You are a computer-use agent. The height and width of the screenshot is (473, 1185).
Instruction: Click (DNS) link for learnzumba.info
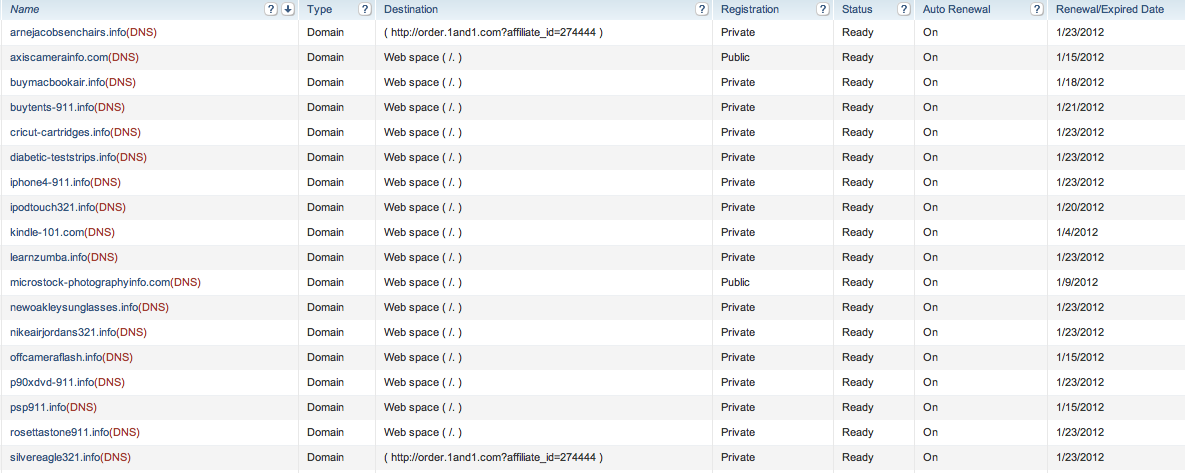(103, 257)
